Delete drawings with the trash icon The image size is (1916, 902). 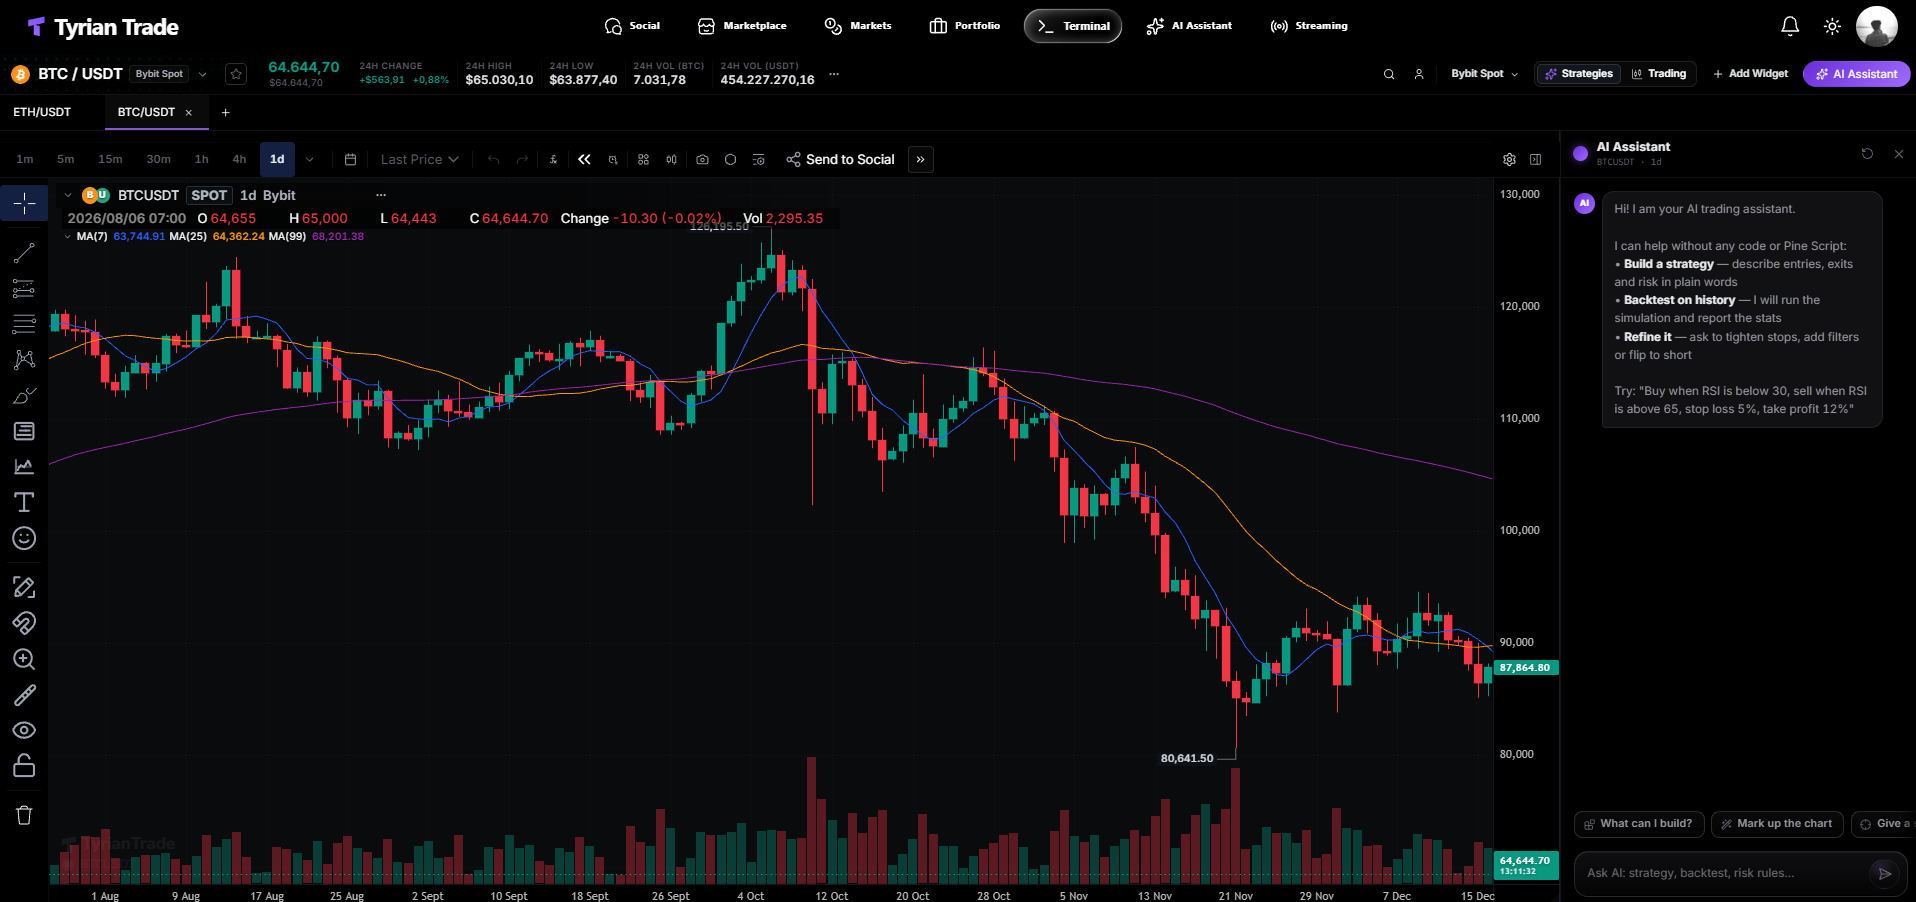pyautogui.click(x=24, y=815)
